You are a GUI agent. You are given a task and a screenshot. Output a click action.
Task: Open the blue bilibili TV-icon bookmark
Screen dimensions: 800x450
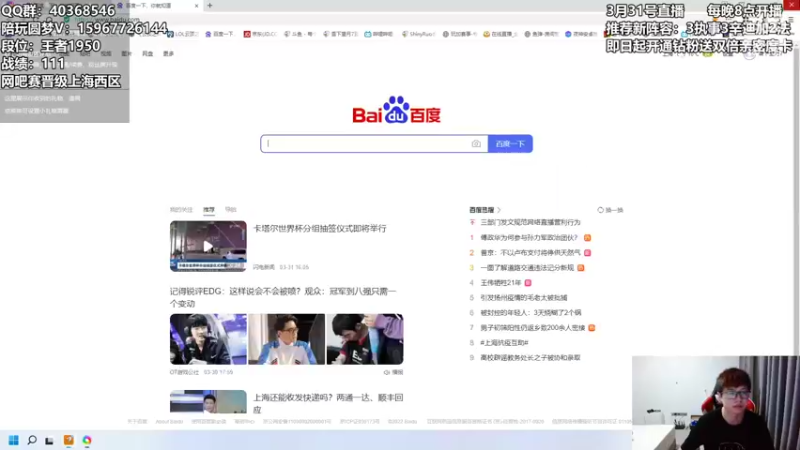[379, 34]
